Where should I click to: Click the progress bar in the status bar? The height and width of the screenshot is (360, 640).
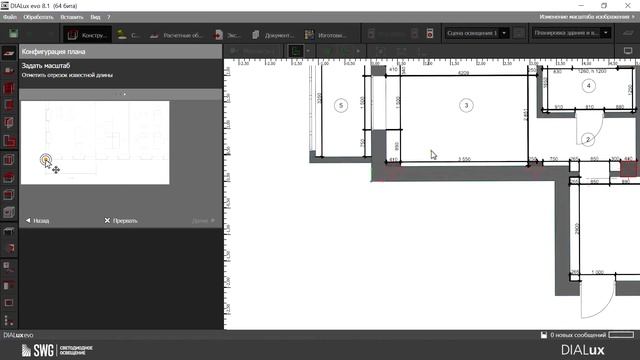[x=621, y=335]
